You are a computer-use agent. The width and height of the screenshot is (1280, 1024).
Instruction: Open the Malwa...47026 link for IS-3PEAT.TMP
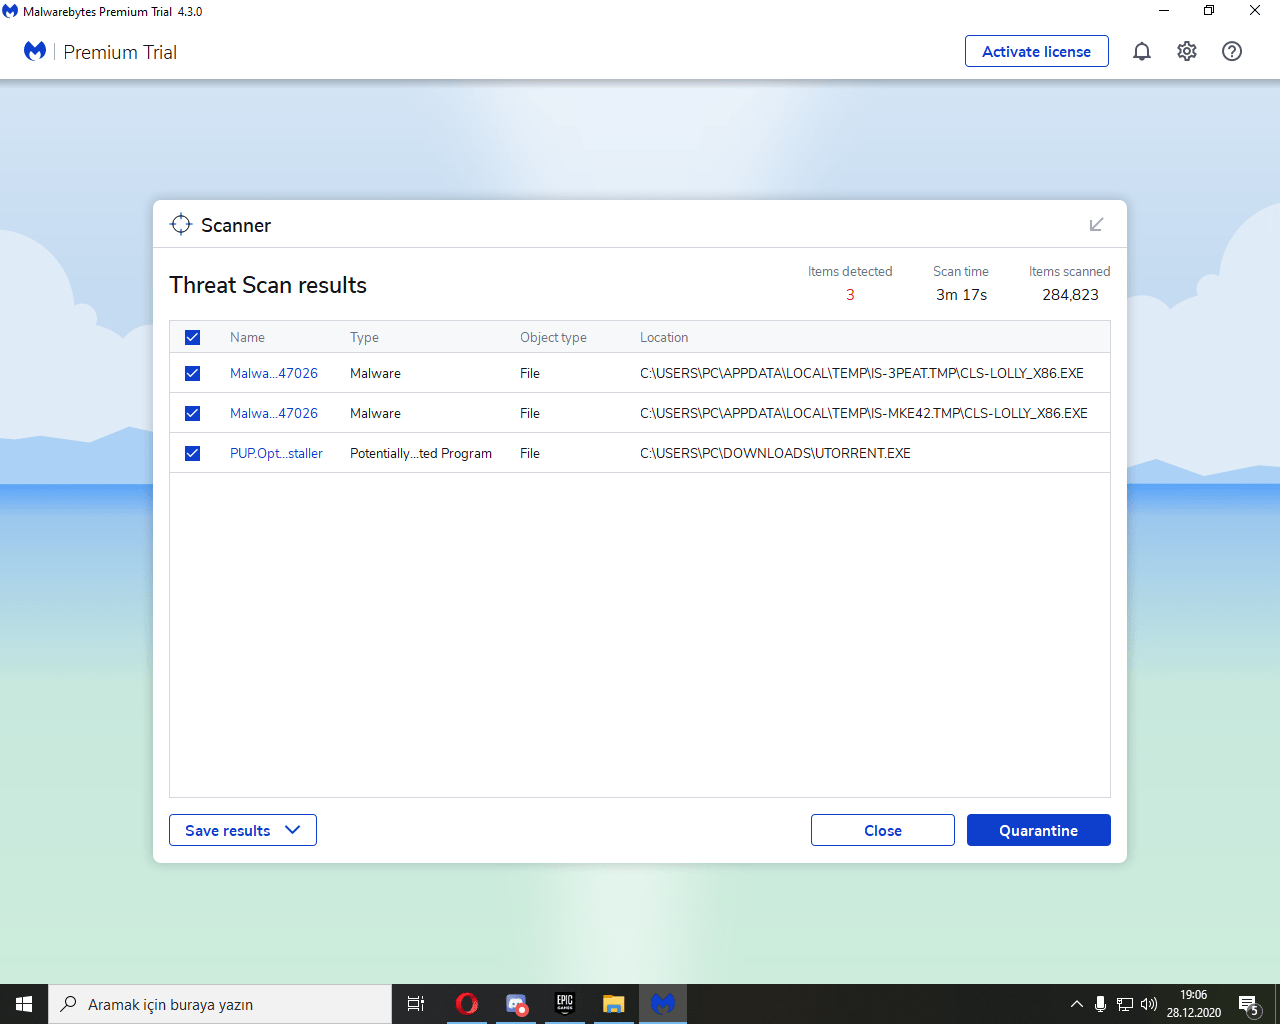coord(274,373)
